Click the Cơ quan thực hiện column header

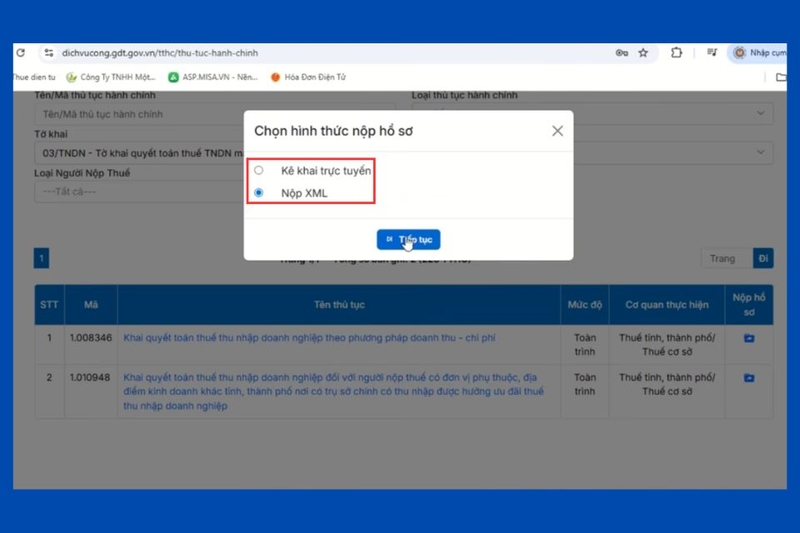(667, 304)
